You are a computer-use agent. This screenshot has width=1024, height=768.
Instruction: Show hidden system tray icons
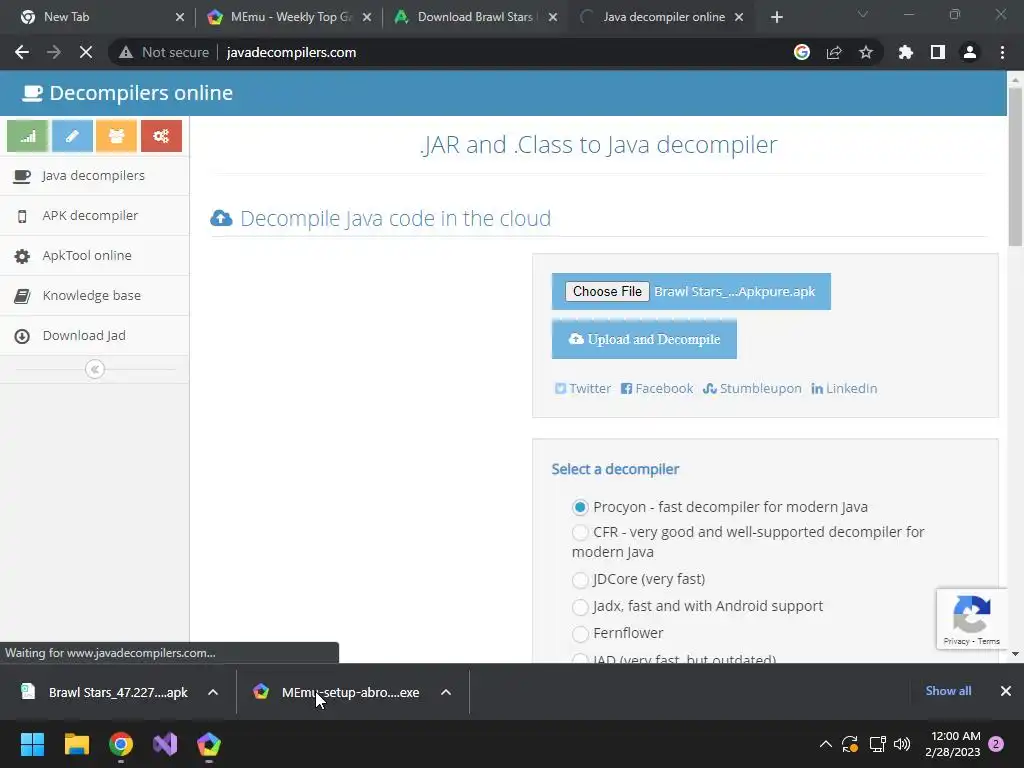coord(825,744)
